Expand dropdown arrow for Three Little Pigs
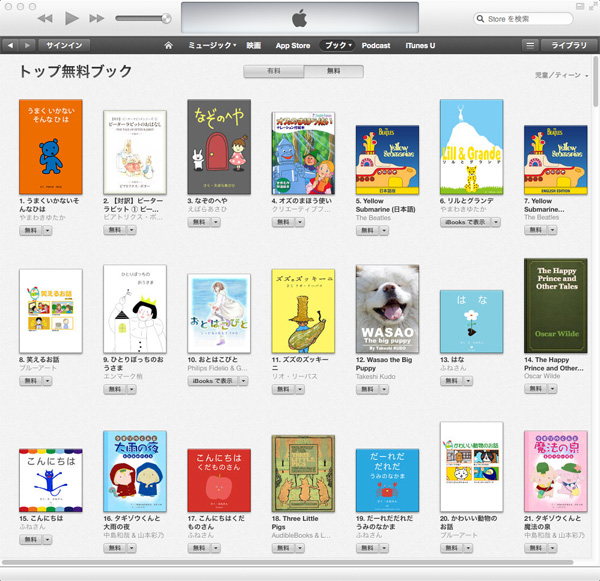600x581 pixels. (300, 548)
